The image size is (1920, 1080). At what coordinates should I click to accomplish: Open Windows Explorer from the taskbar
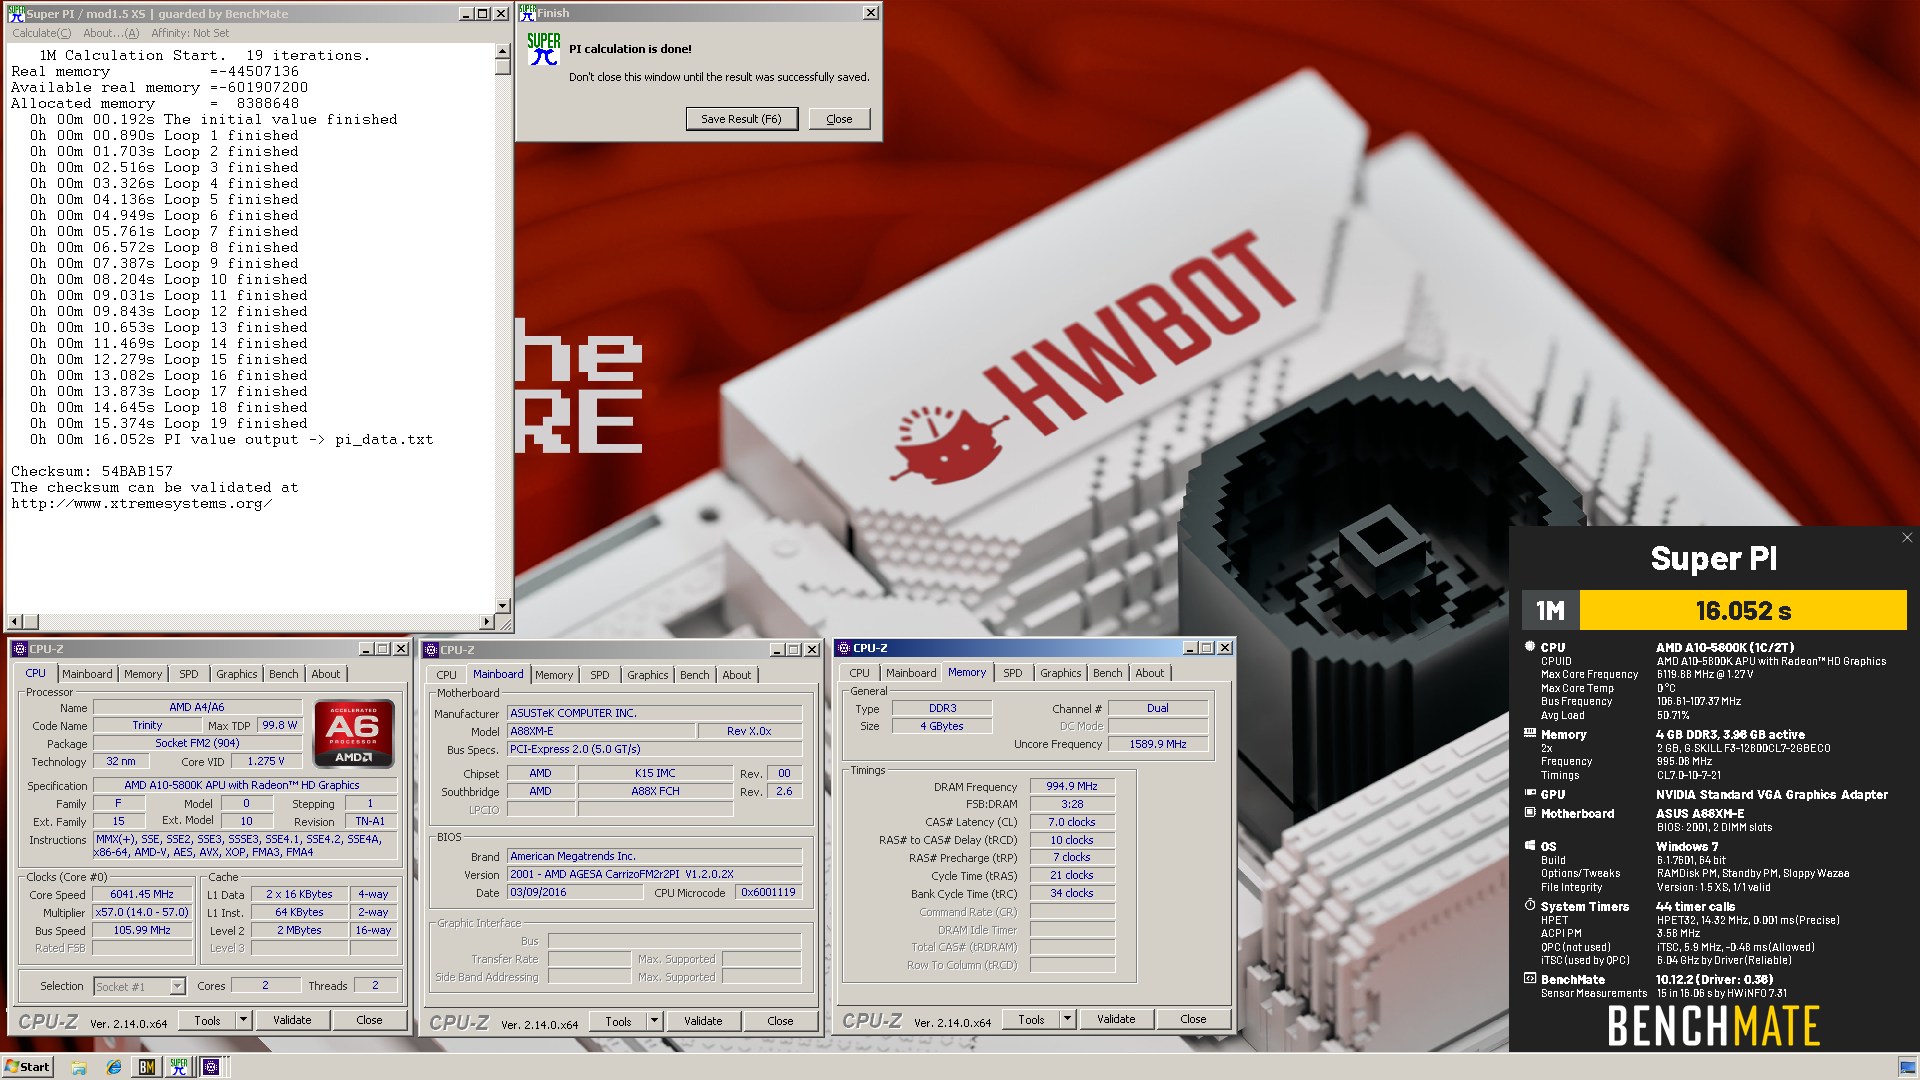click(x=79, y=1067)
